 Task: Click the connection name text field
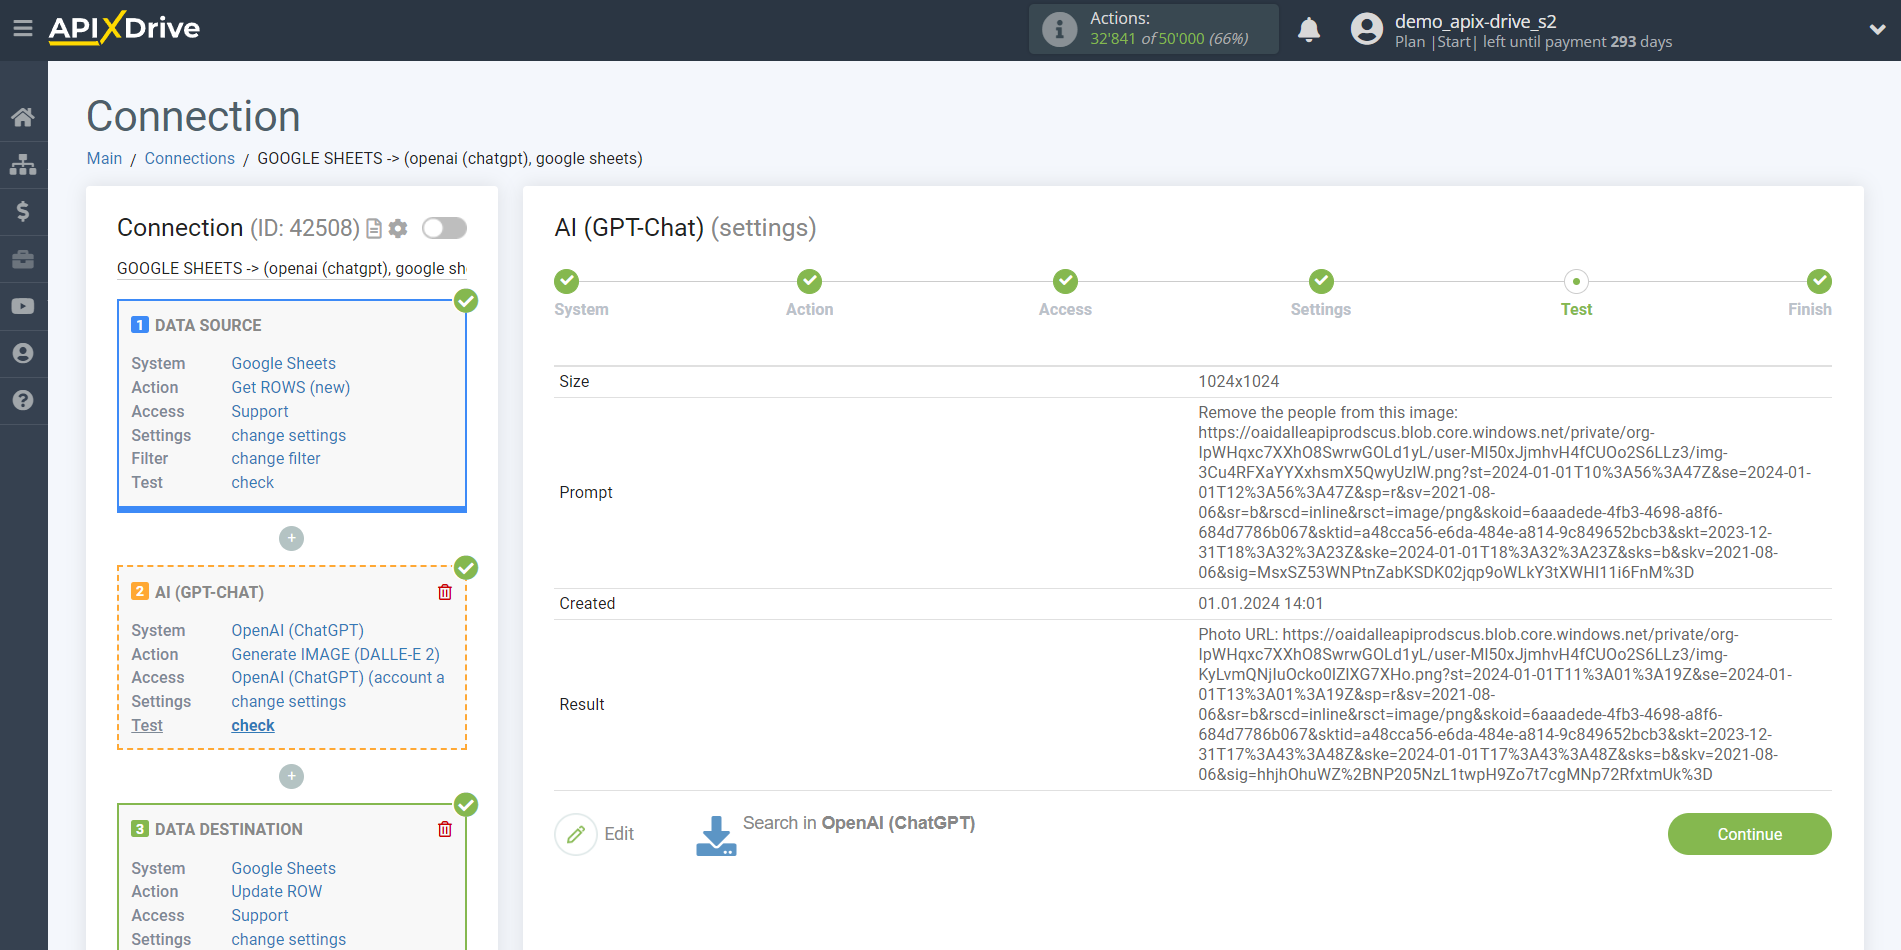click(x=291, y=268)
